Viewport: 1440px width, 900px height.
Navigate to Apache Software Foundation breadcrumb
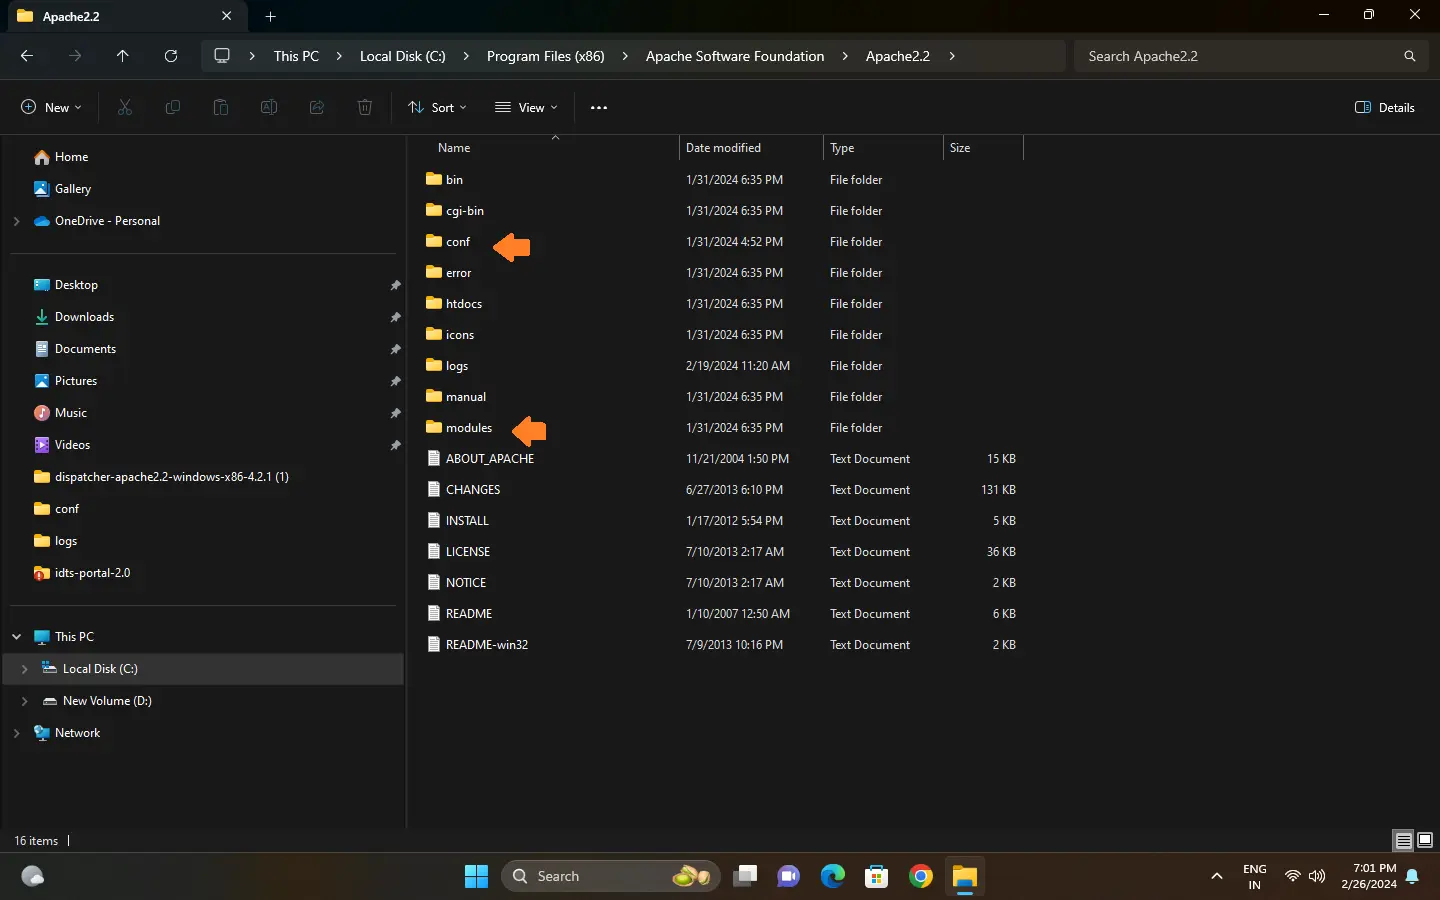coord(735,56)
